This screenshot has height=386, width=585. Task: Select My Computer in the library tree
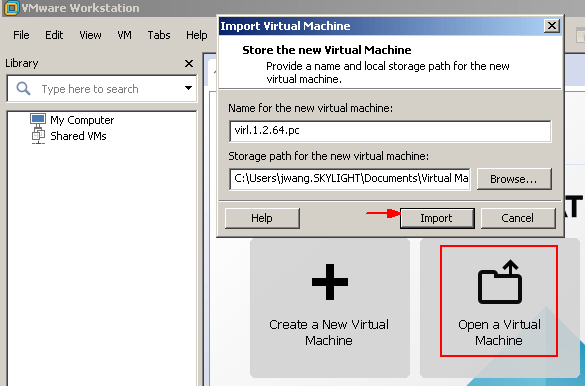pyautogui.click(x=82, y=120)
